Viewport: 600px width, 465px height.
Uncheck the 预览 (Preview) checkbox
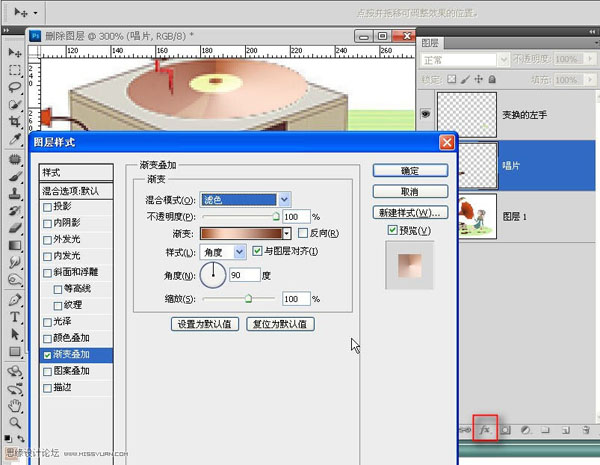pos(392,231)
